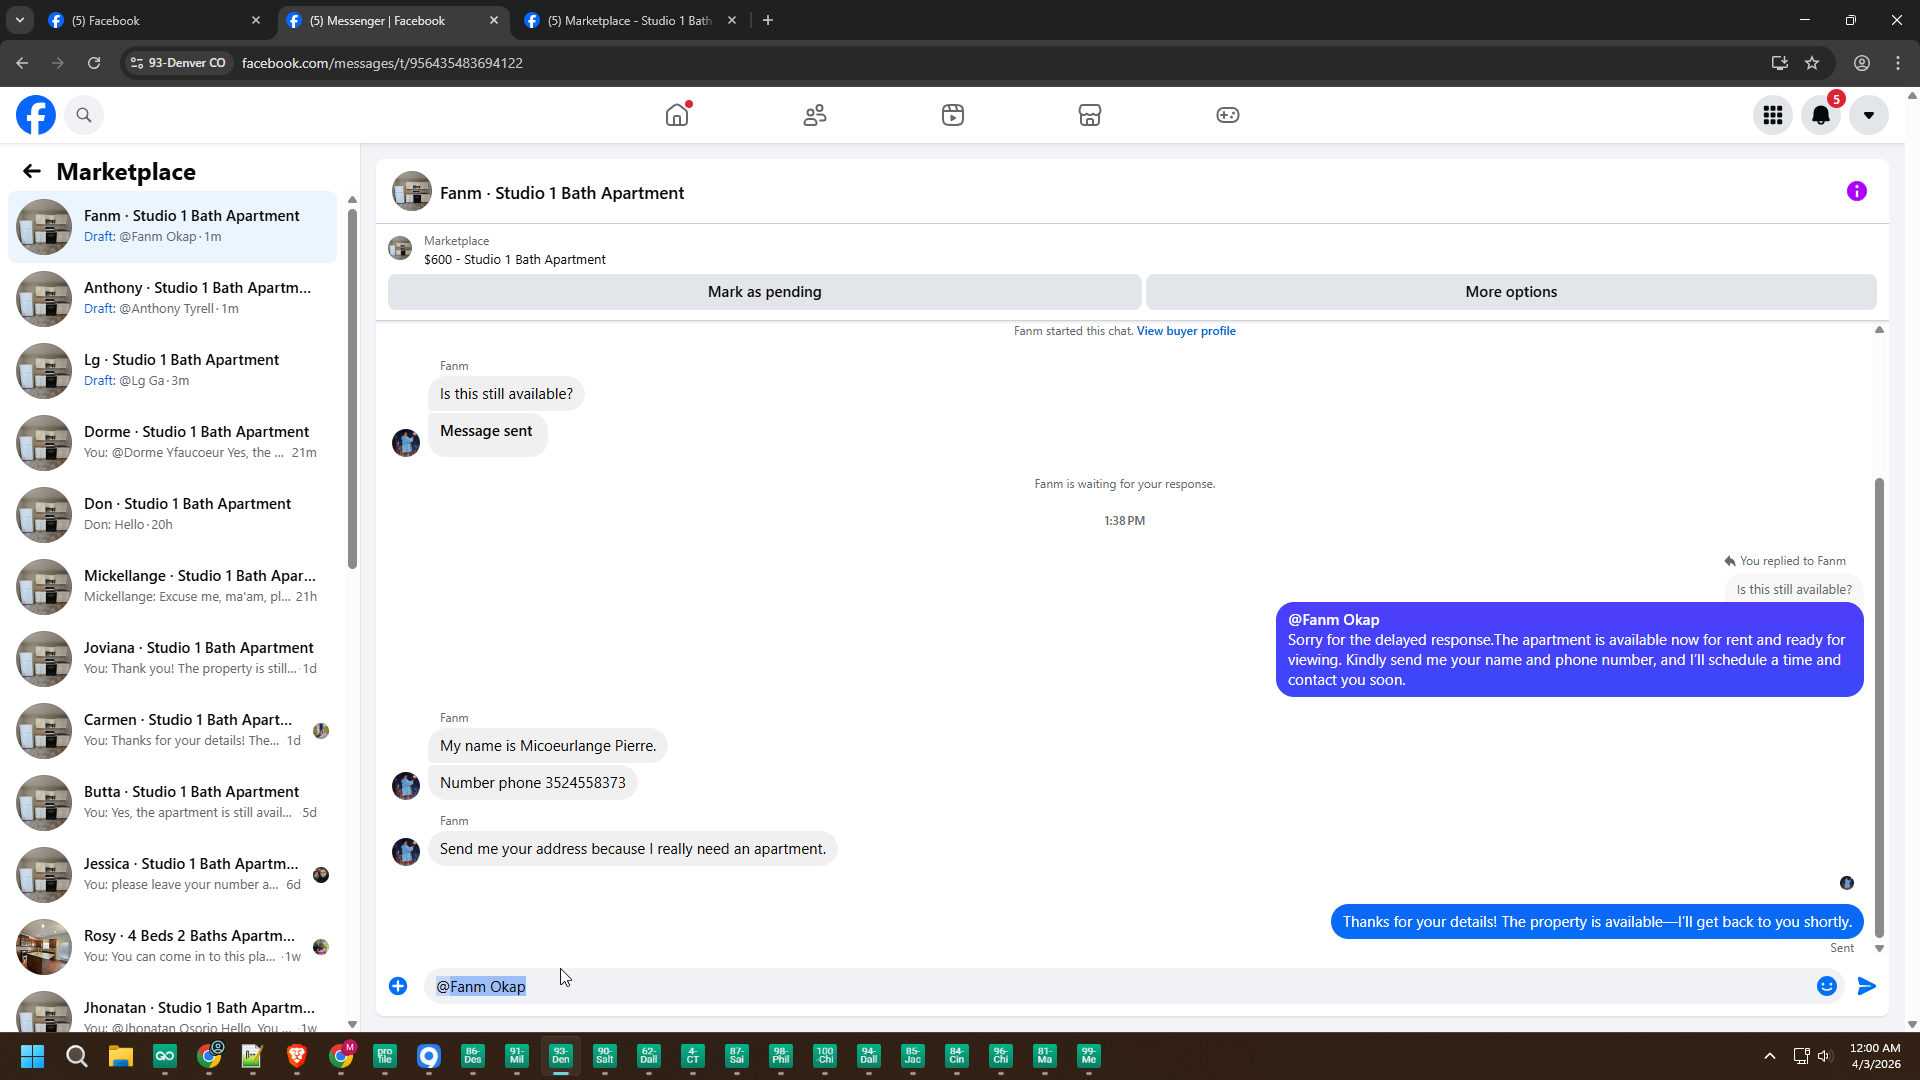Screen dimensions: 1920x1080
Task: Open the Chrome three-dot menu
Action: point(1898,63)
